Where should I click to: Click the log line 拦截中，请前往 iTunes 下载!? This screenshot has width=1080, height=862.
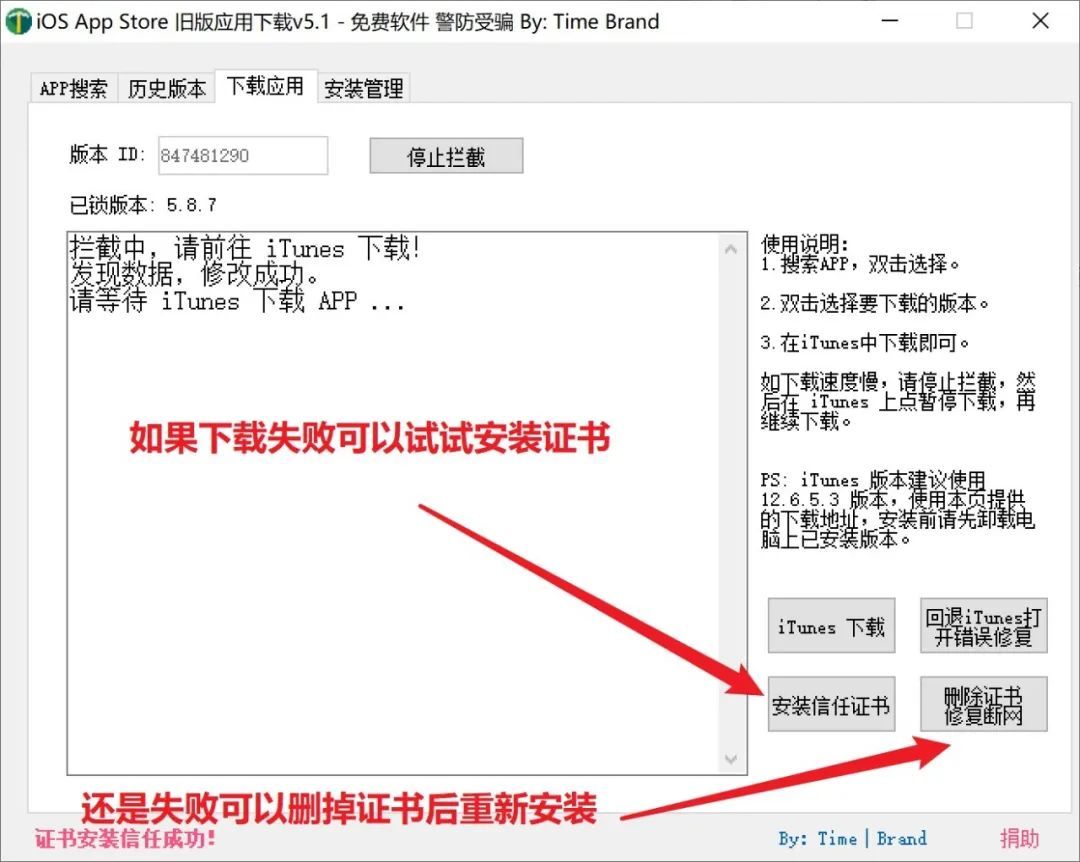[245, 248]
